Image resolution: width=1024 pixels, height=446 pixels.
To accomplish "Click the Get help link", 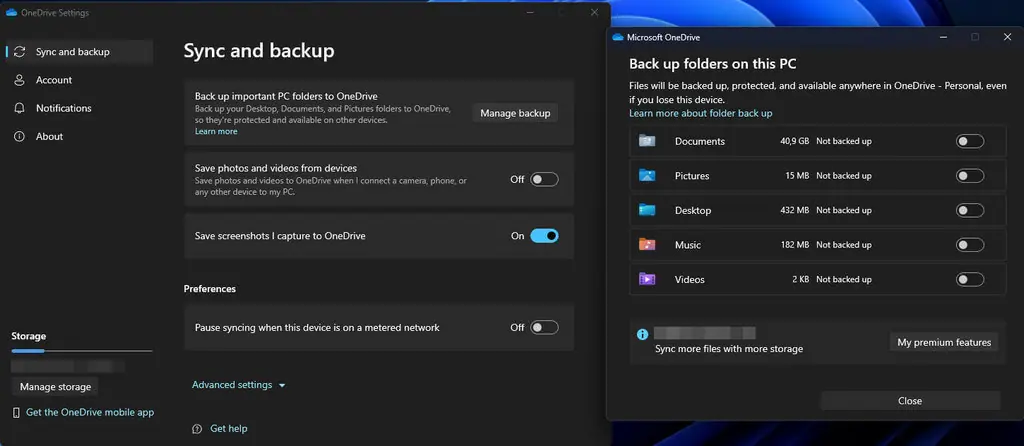I will coord(229,429).
